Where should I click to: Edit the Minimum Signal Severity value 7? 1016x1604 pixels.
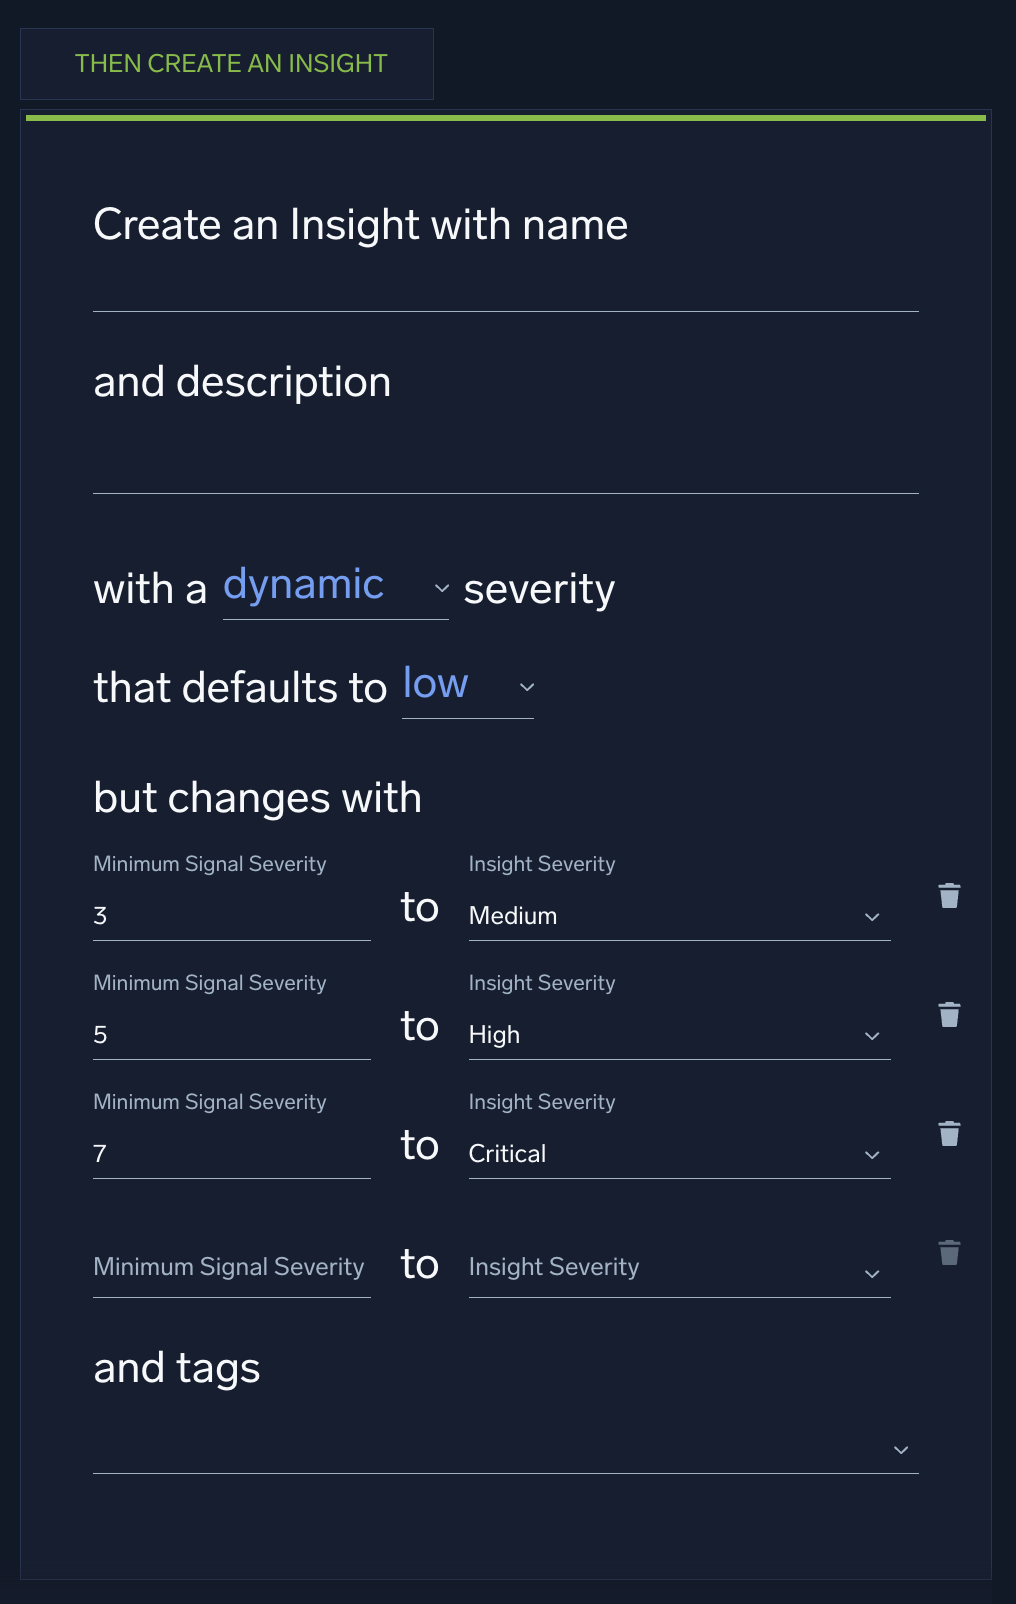[230, 1153]
